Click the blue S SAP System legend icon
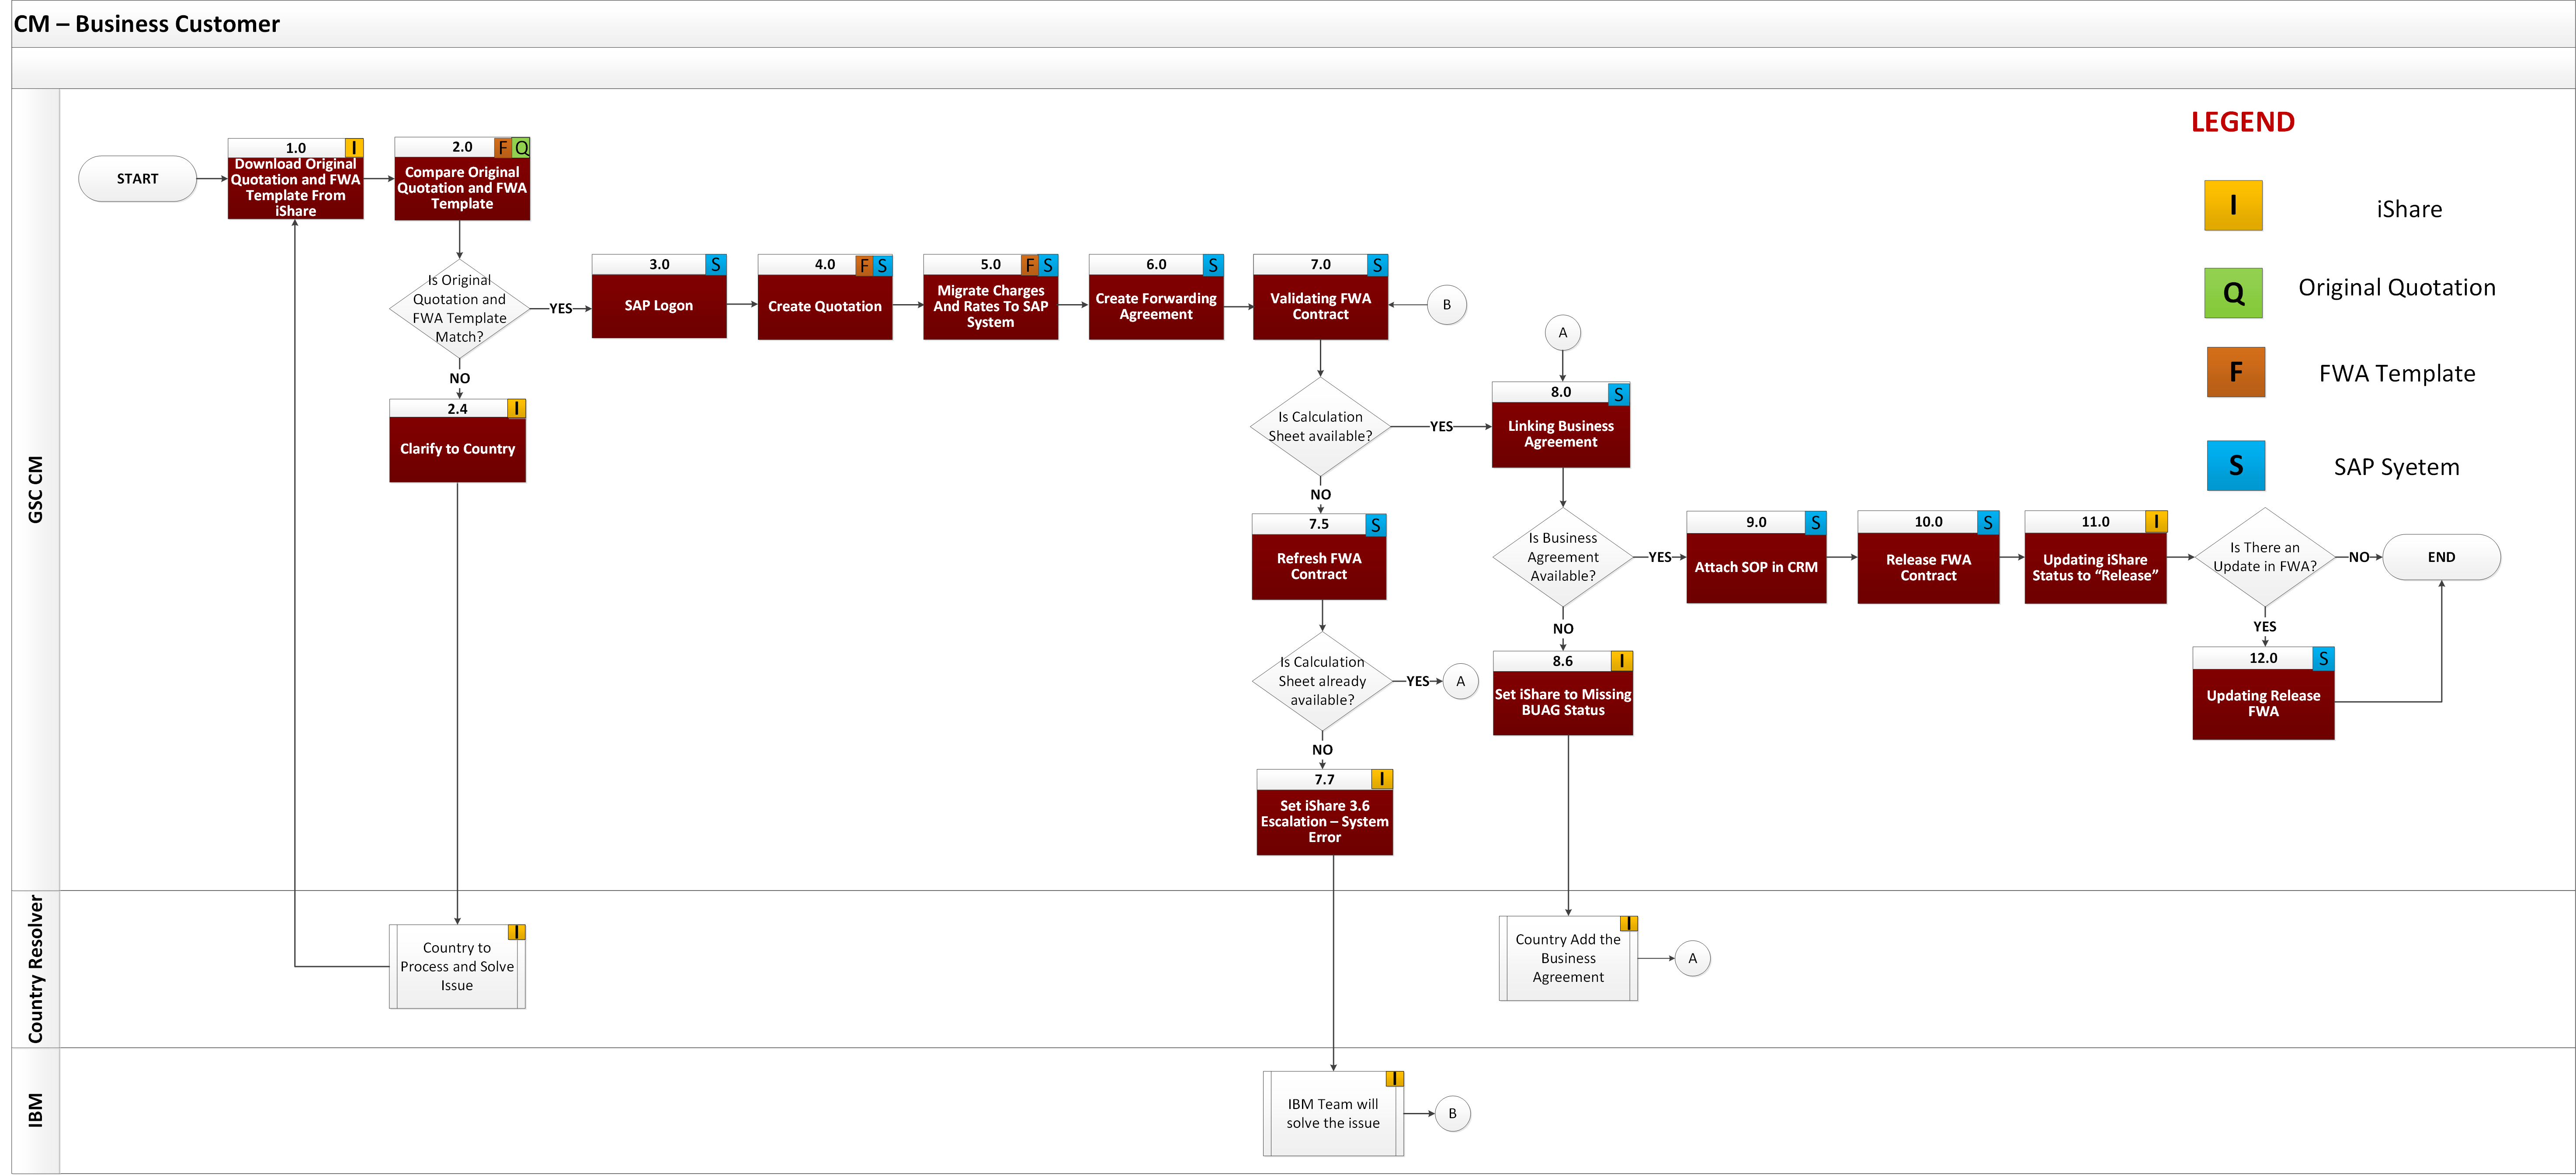Image resolution: width=2576 pixels, height=1175 pixels. (x=2235, y=466)
